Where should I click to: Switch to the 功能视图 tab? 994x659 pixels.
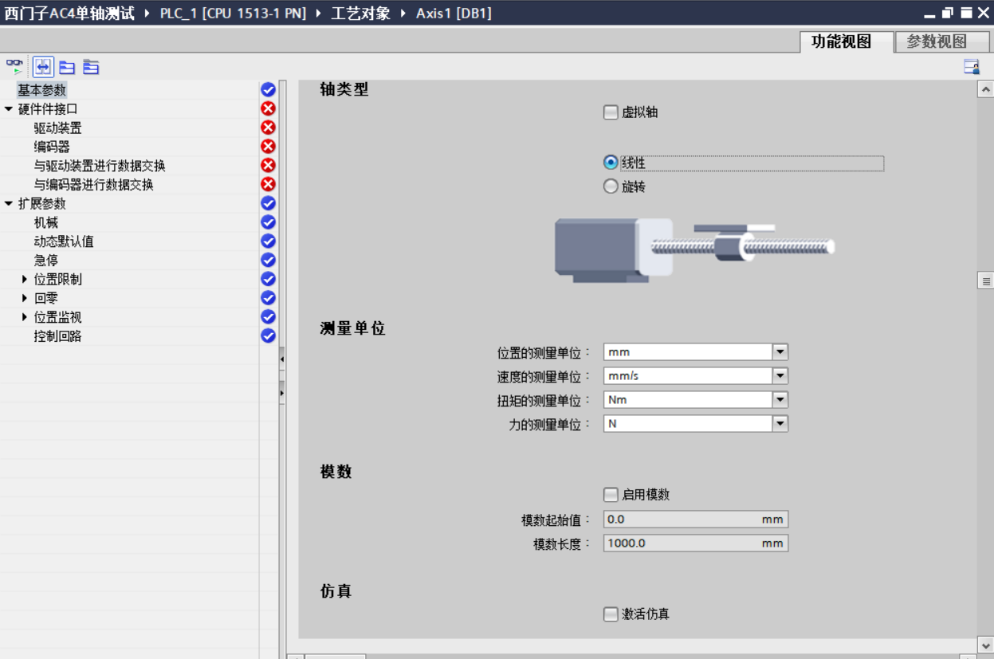[841, 42]
